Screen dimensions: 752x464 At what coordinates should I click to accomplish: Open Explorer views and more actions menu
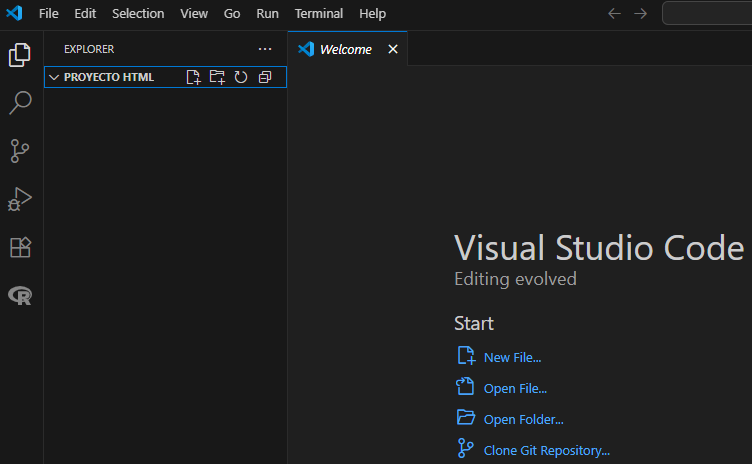coord(265,49)
